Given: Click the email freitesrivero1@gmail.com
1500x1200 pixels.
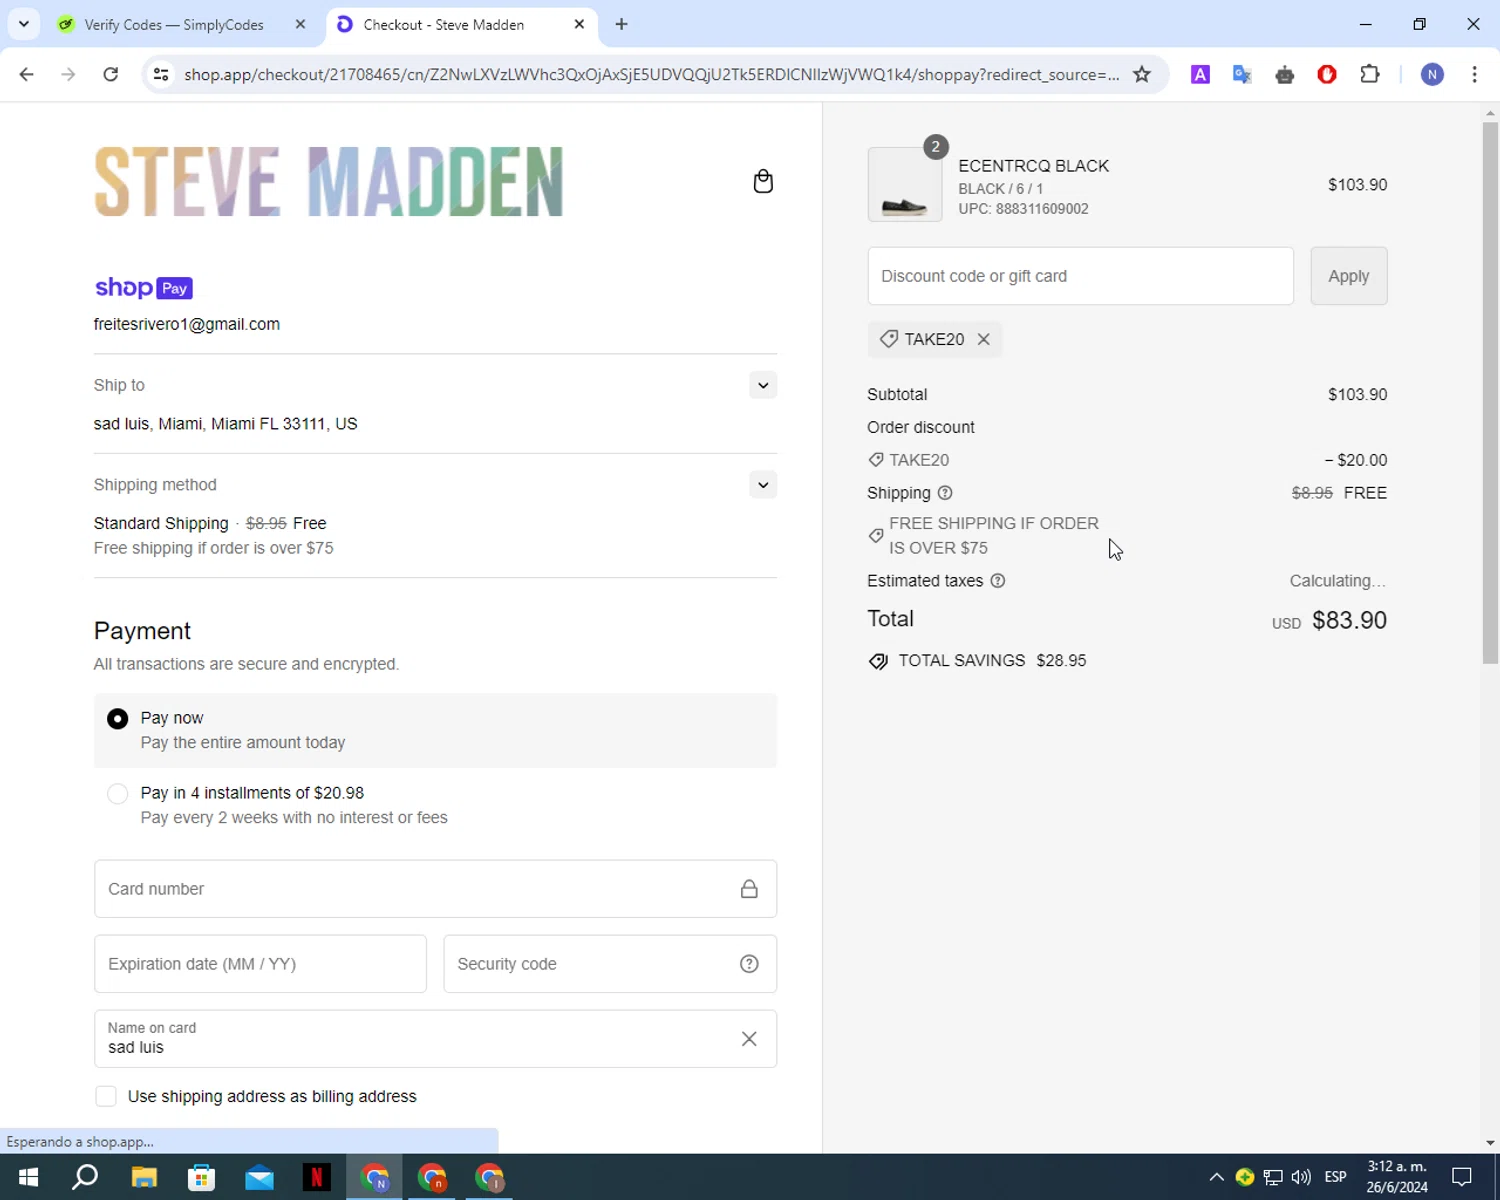Looking at the screenshot, I should click(x=187, y=324).
